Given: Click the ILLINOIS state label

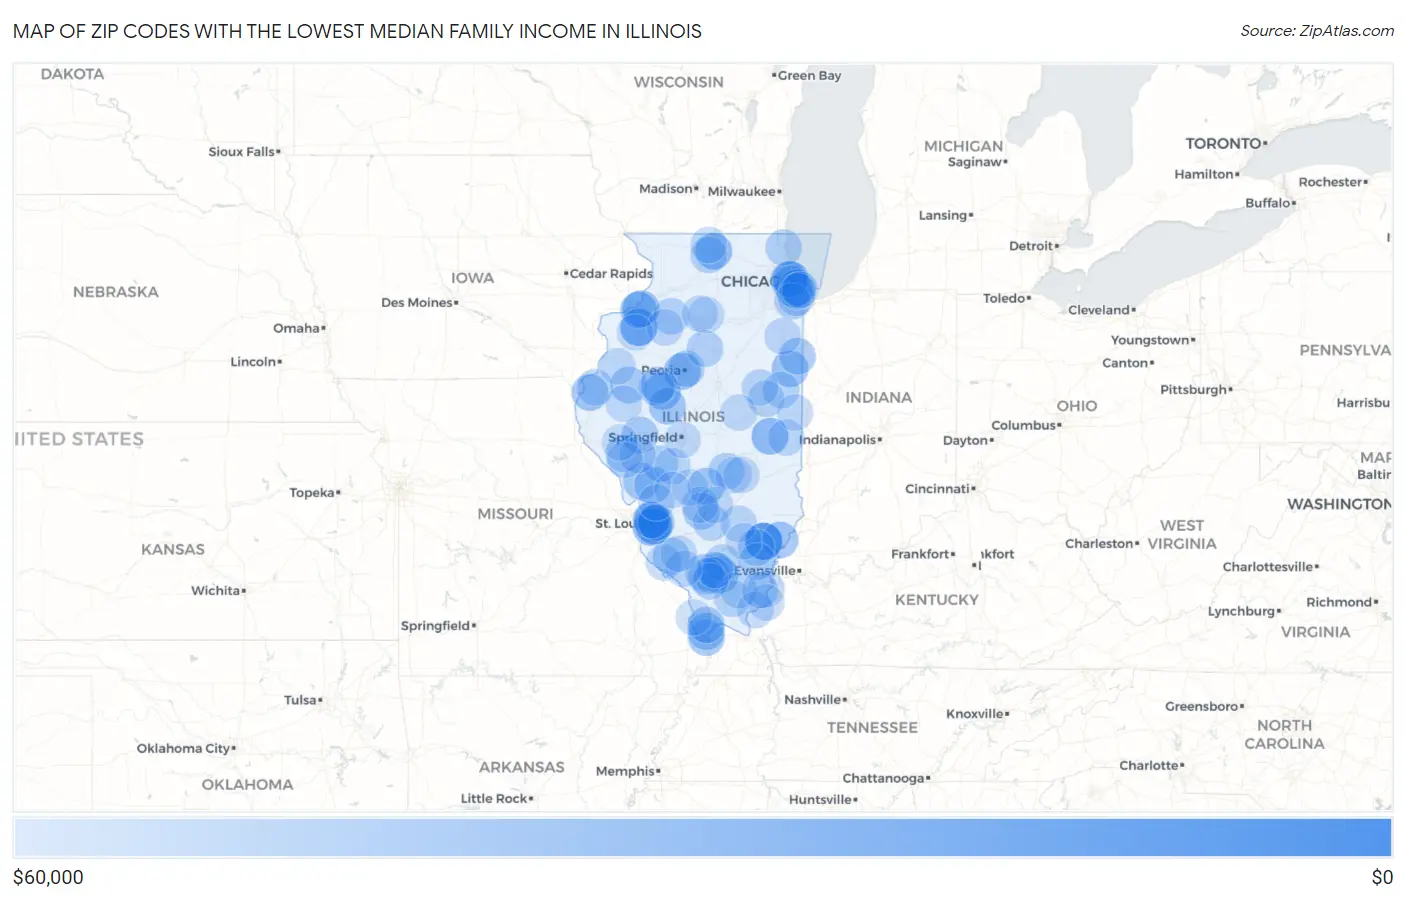Looking at the screenshot, I should tap(693, 416).
